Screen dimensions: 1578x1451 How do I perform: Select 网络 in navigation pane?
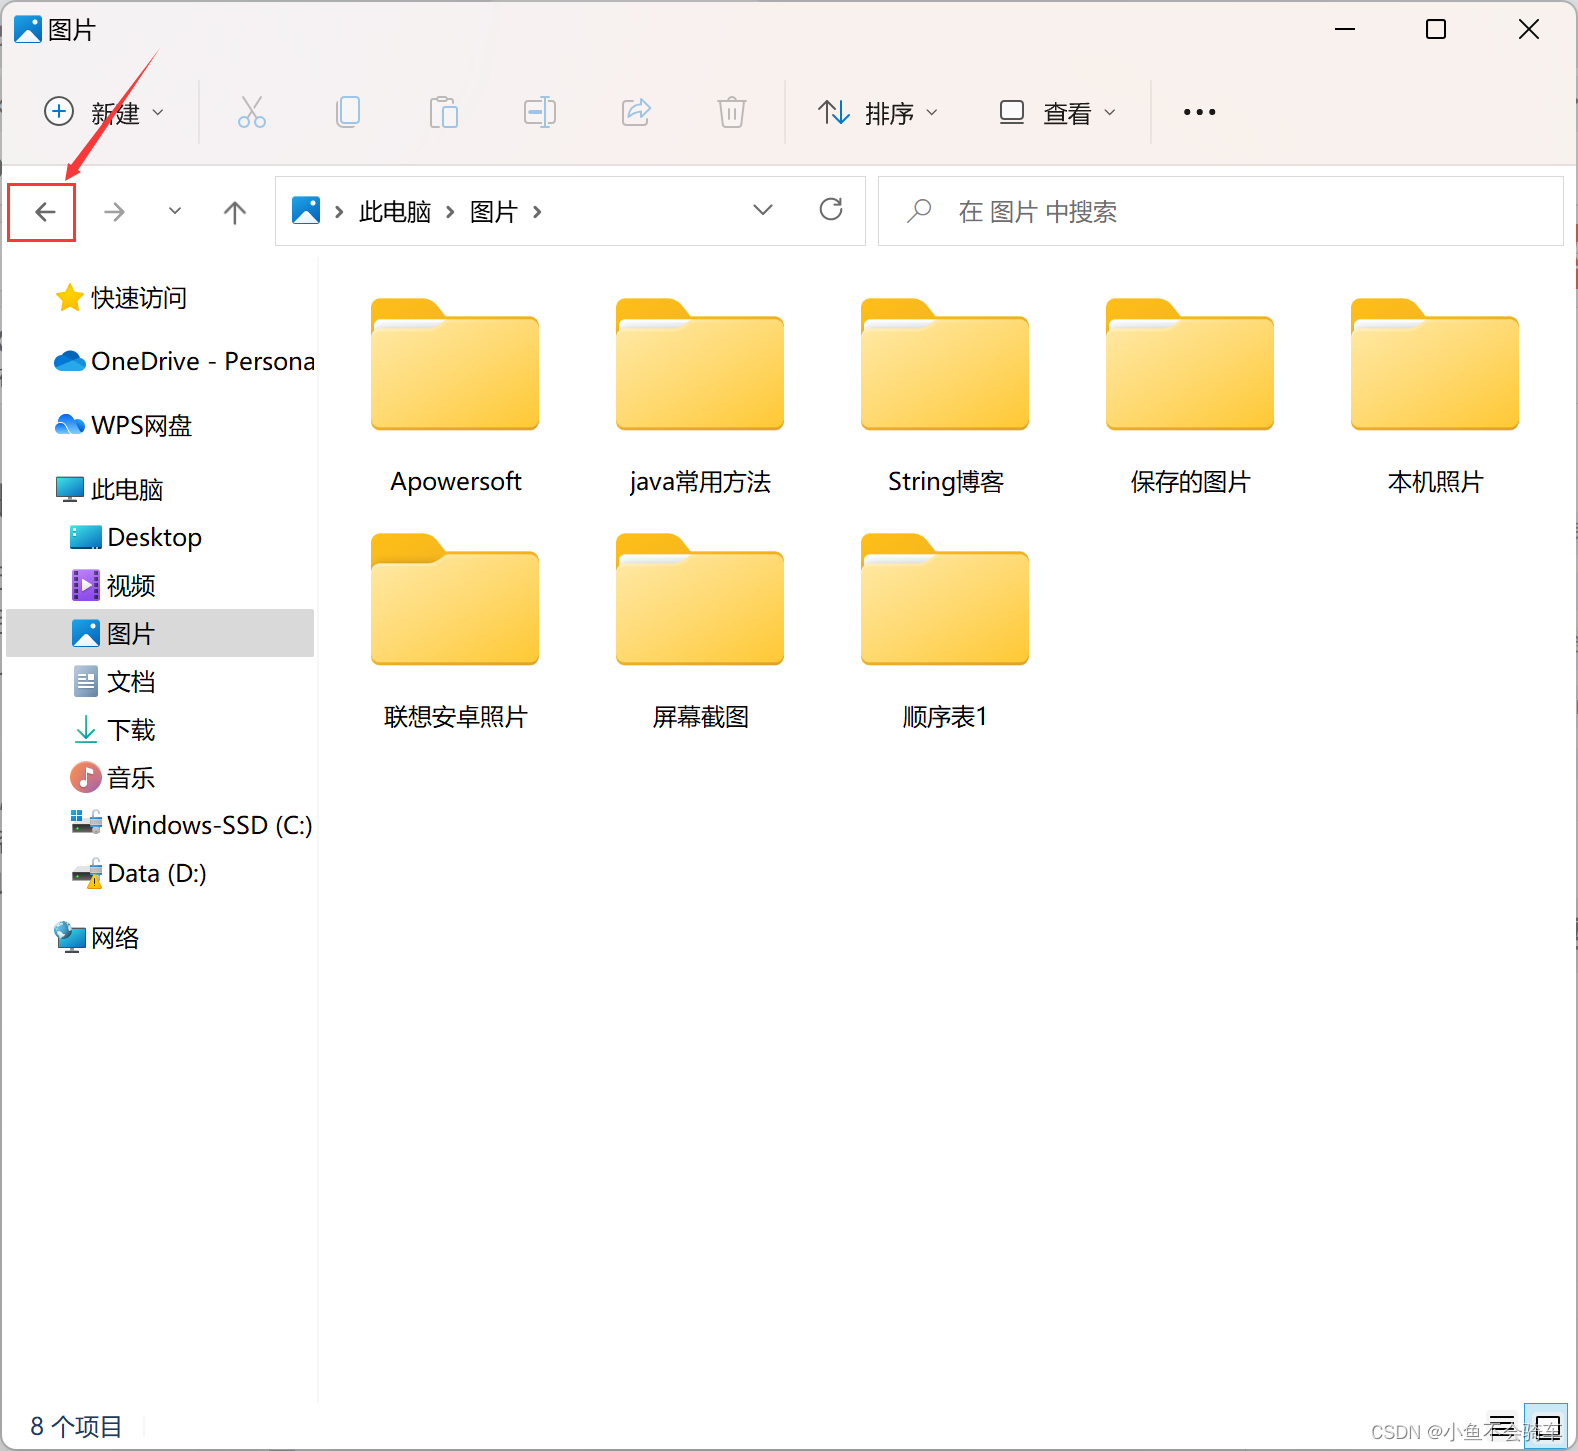pyautogui.click(x=115, y=937)
